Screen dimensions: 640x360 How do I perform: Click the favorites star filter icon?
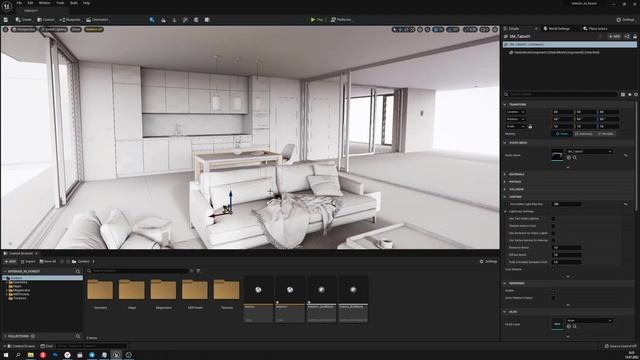click(629, 94)
